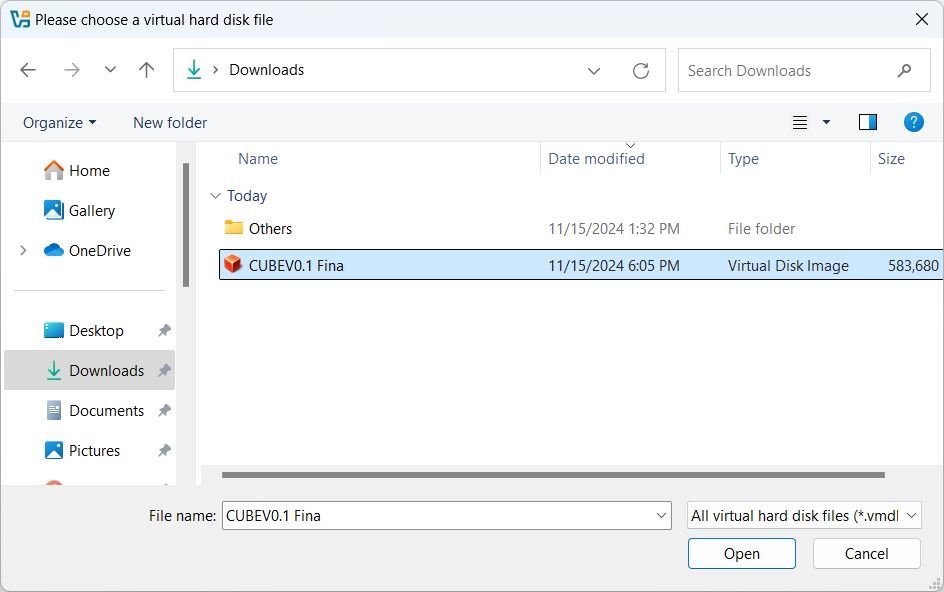Select the CUBEV0.1 Fina disk image
The image size is (944, 592).
click(296, 265)
